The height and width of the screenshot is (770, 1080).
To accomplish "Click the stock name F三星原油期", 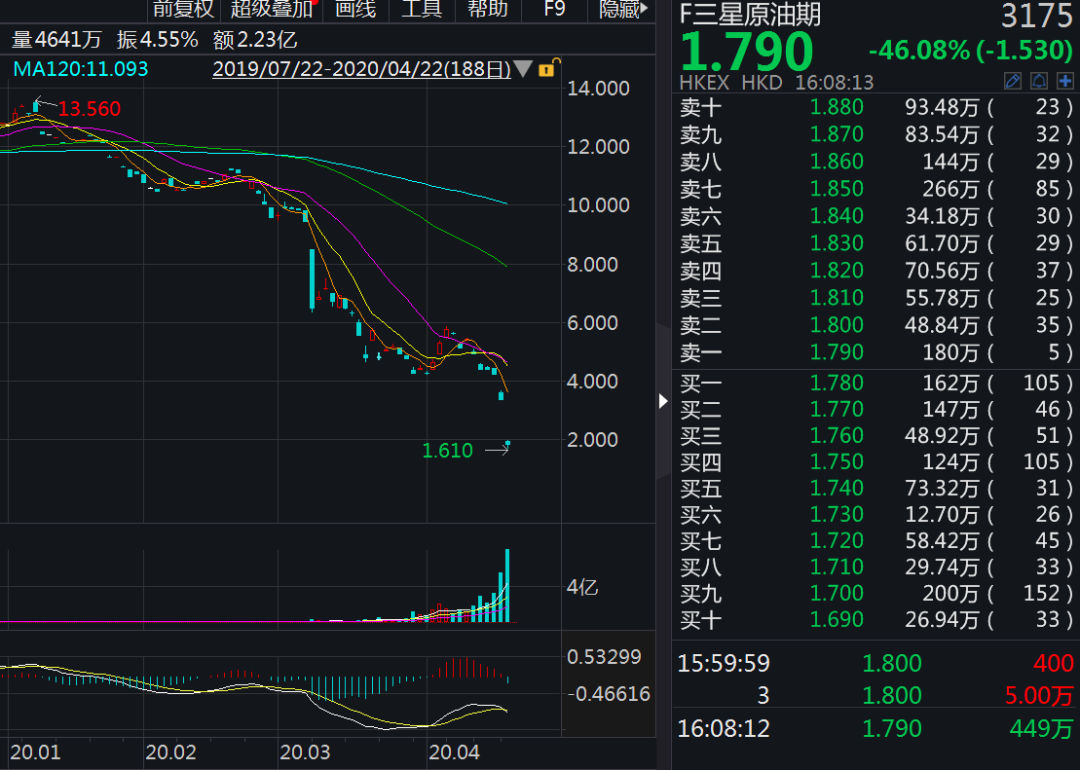I will [x=750, y=14].
